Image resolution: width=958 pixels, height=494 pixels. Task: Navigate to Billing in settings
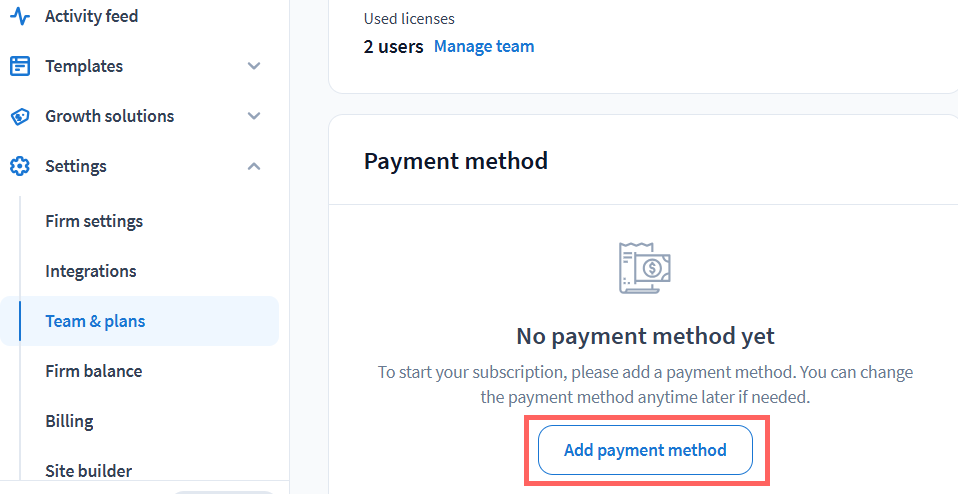[69, 421]
